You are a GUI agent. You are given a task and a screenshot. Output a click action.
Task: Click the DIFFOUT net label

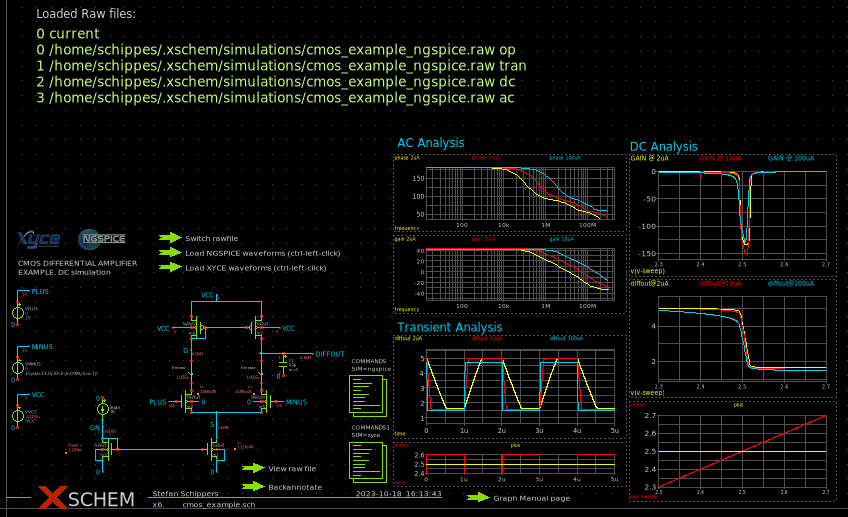click(x=329, y=354)
